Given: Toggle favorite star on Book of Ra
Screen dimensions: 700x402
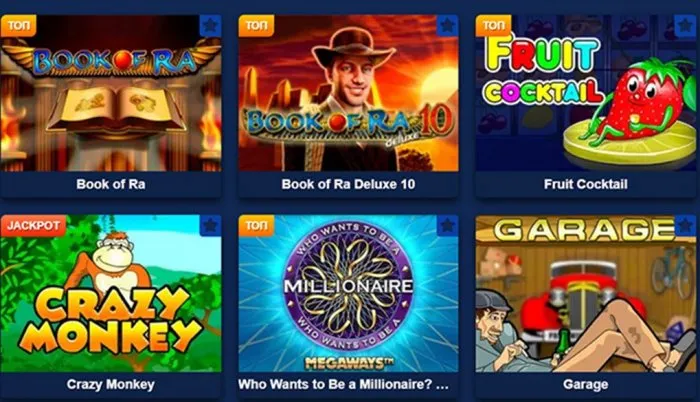Looking at the screenshot, I should (210, 25).
